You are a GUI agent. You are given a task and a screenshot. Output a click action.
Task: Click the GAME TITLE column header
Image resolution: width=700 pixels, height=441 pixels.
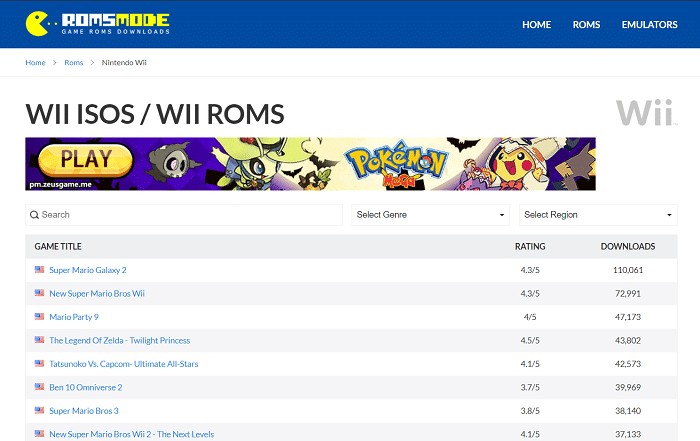click(x=58, y=246)
